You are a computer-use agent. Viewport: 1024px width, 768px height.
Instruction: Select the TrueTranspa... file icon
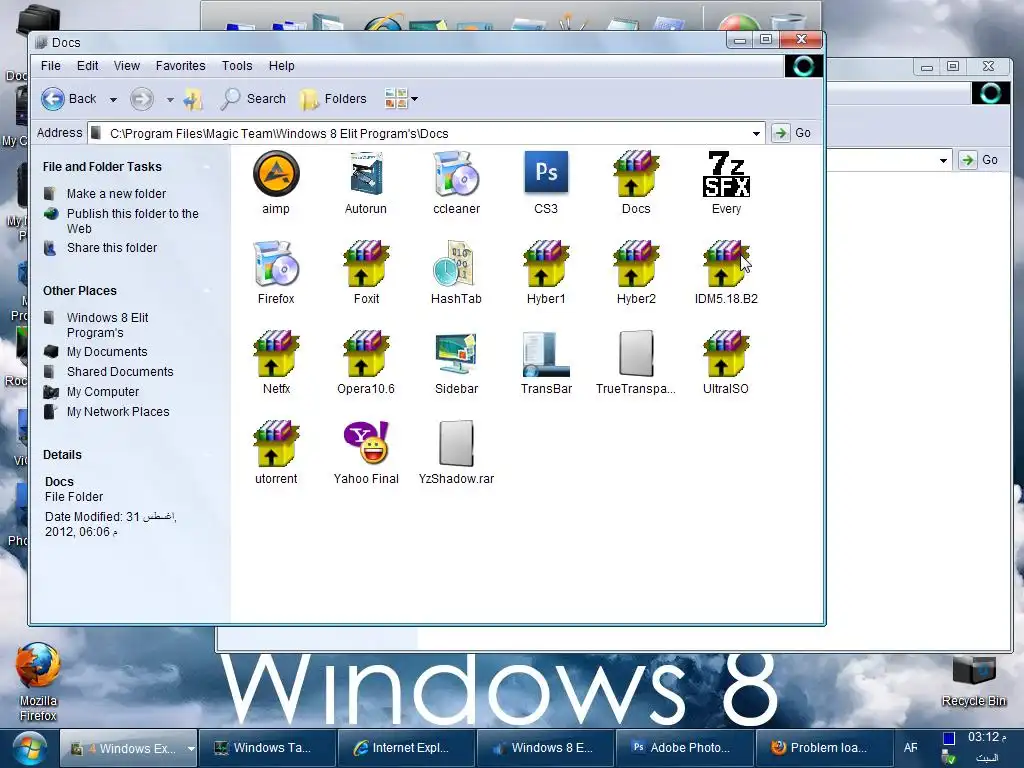tap(636, 354)
